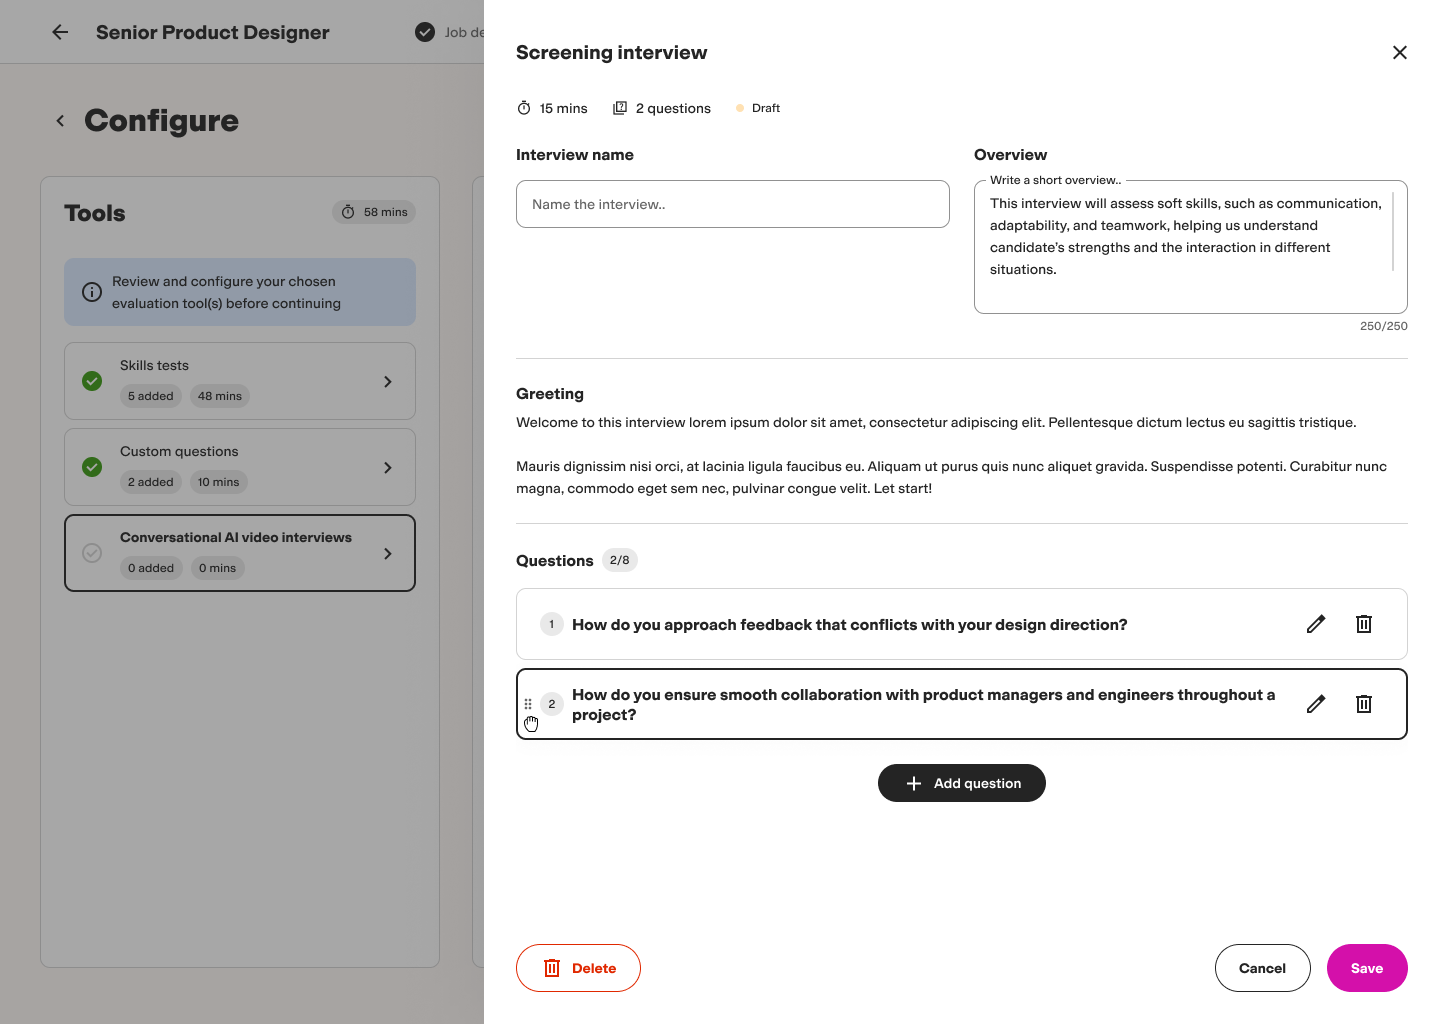Click the number 1 question badge

pyautogui.click(x=552, y=624)
